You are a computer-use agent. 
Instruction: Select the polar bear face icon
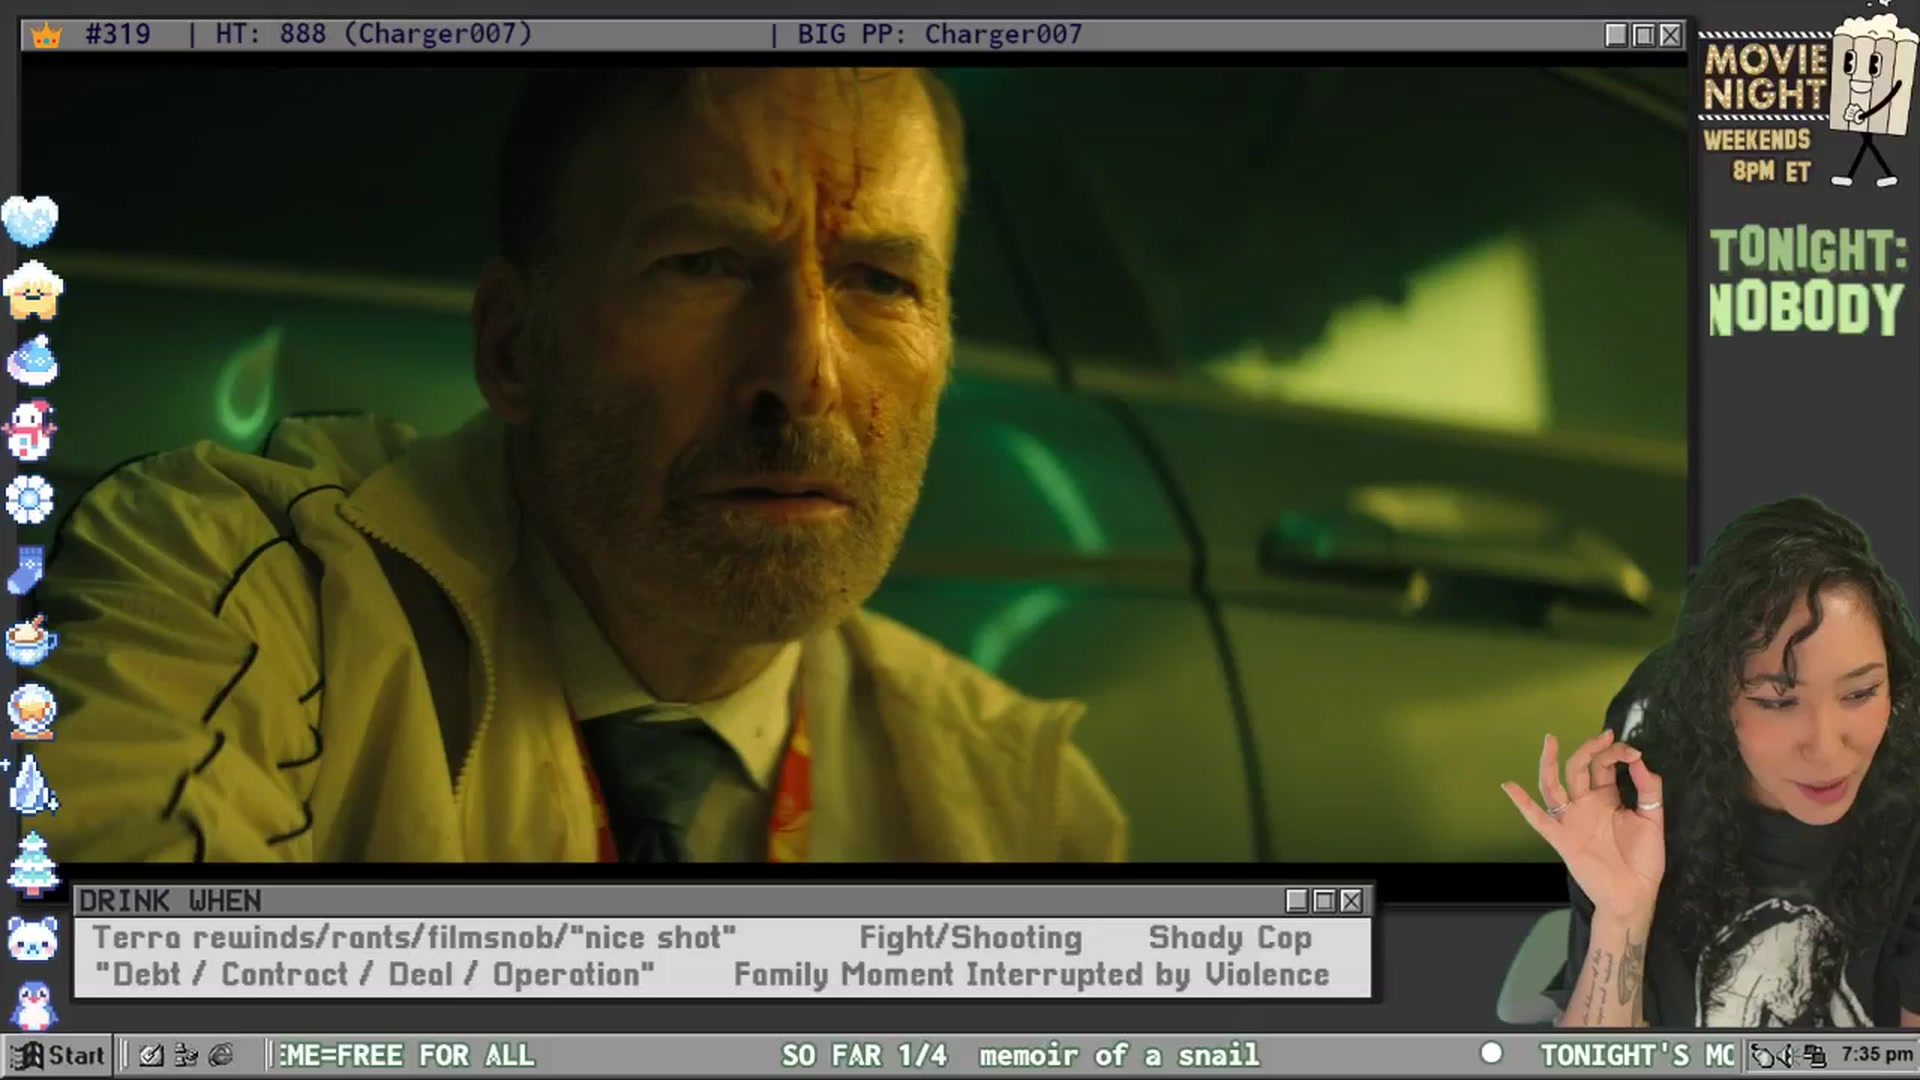click(x=32, y=939)
